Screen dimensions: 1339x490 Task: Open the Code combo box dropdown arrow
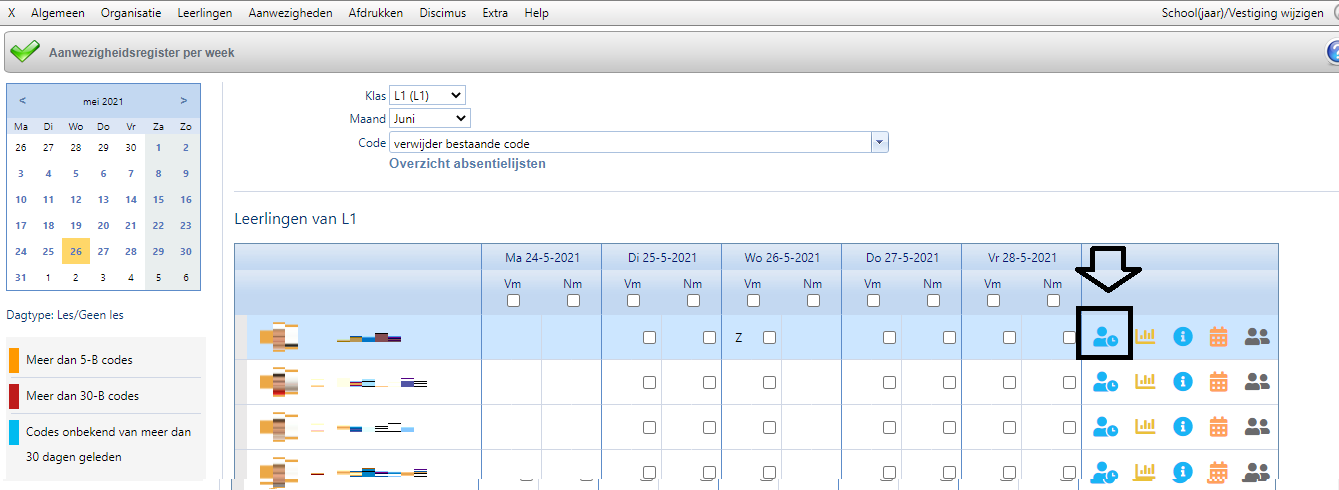pyautogui.click(x=880, y=143)
